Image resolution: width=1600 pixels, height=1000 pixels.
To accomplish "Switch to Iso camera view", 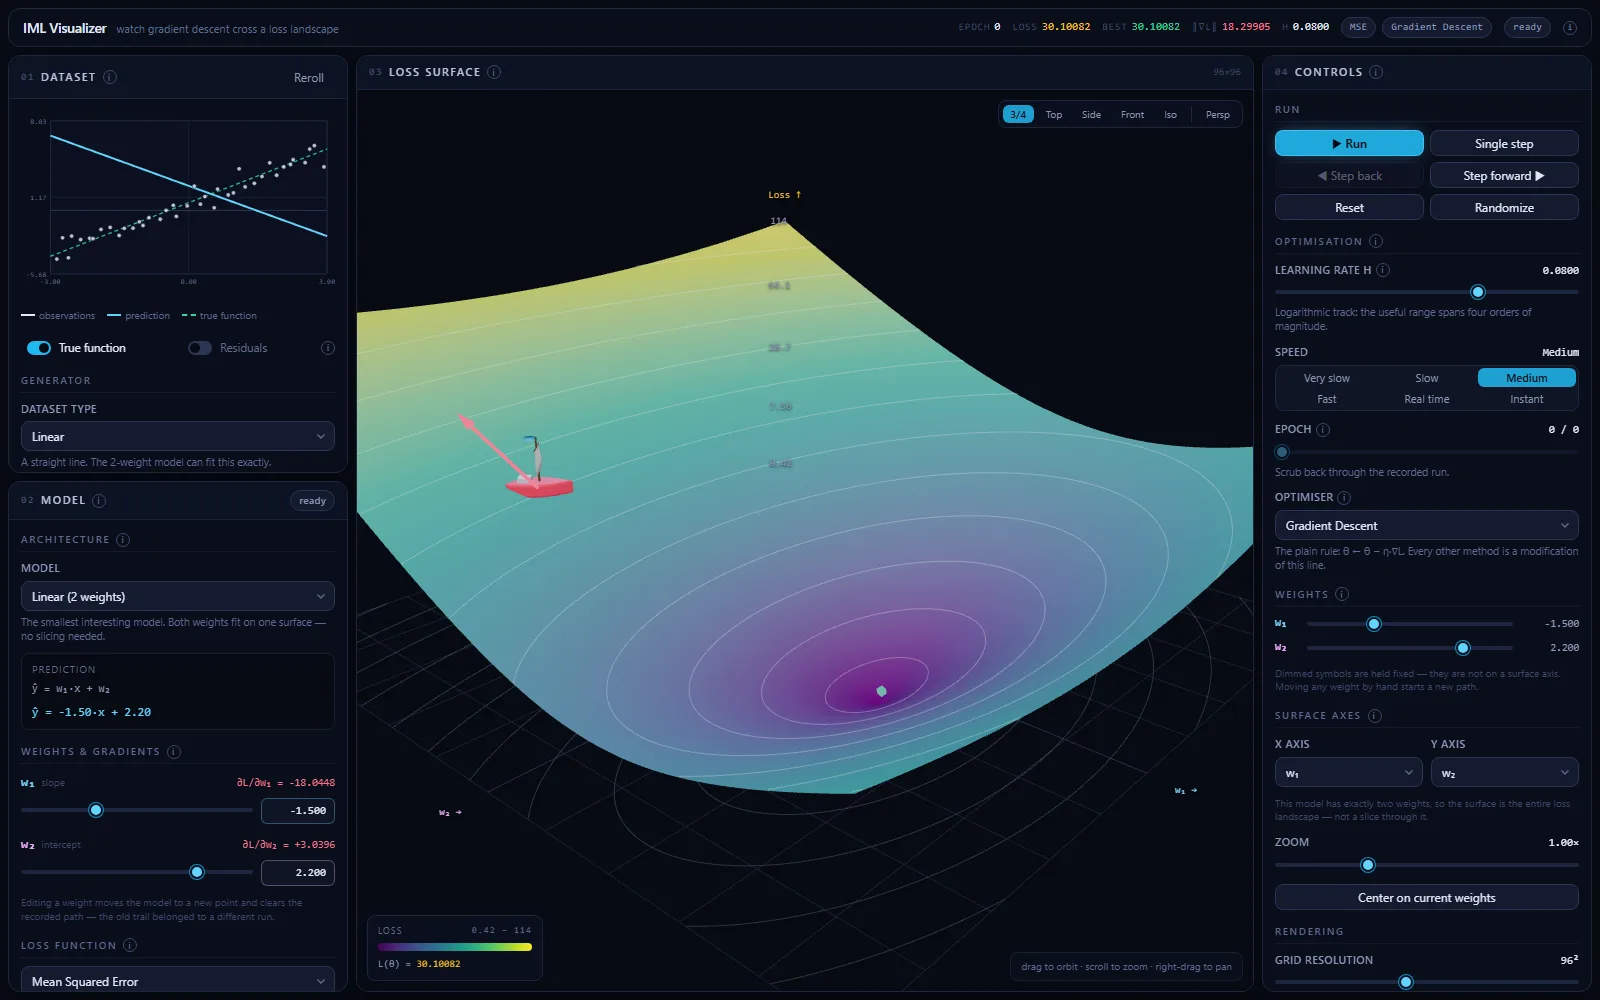I will pyautogui.click(x=1170, y=115).
